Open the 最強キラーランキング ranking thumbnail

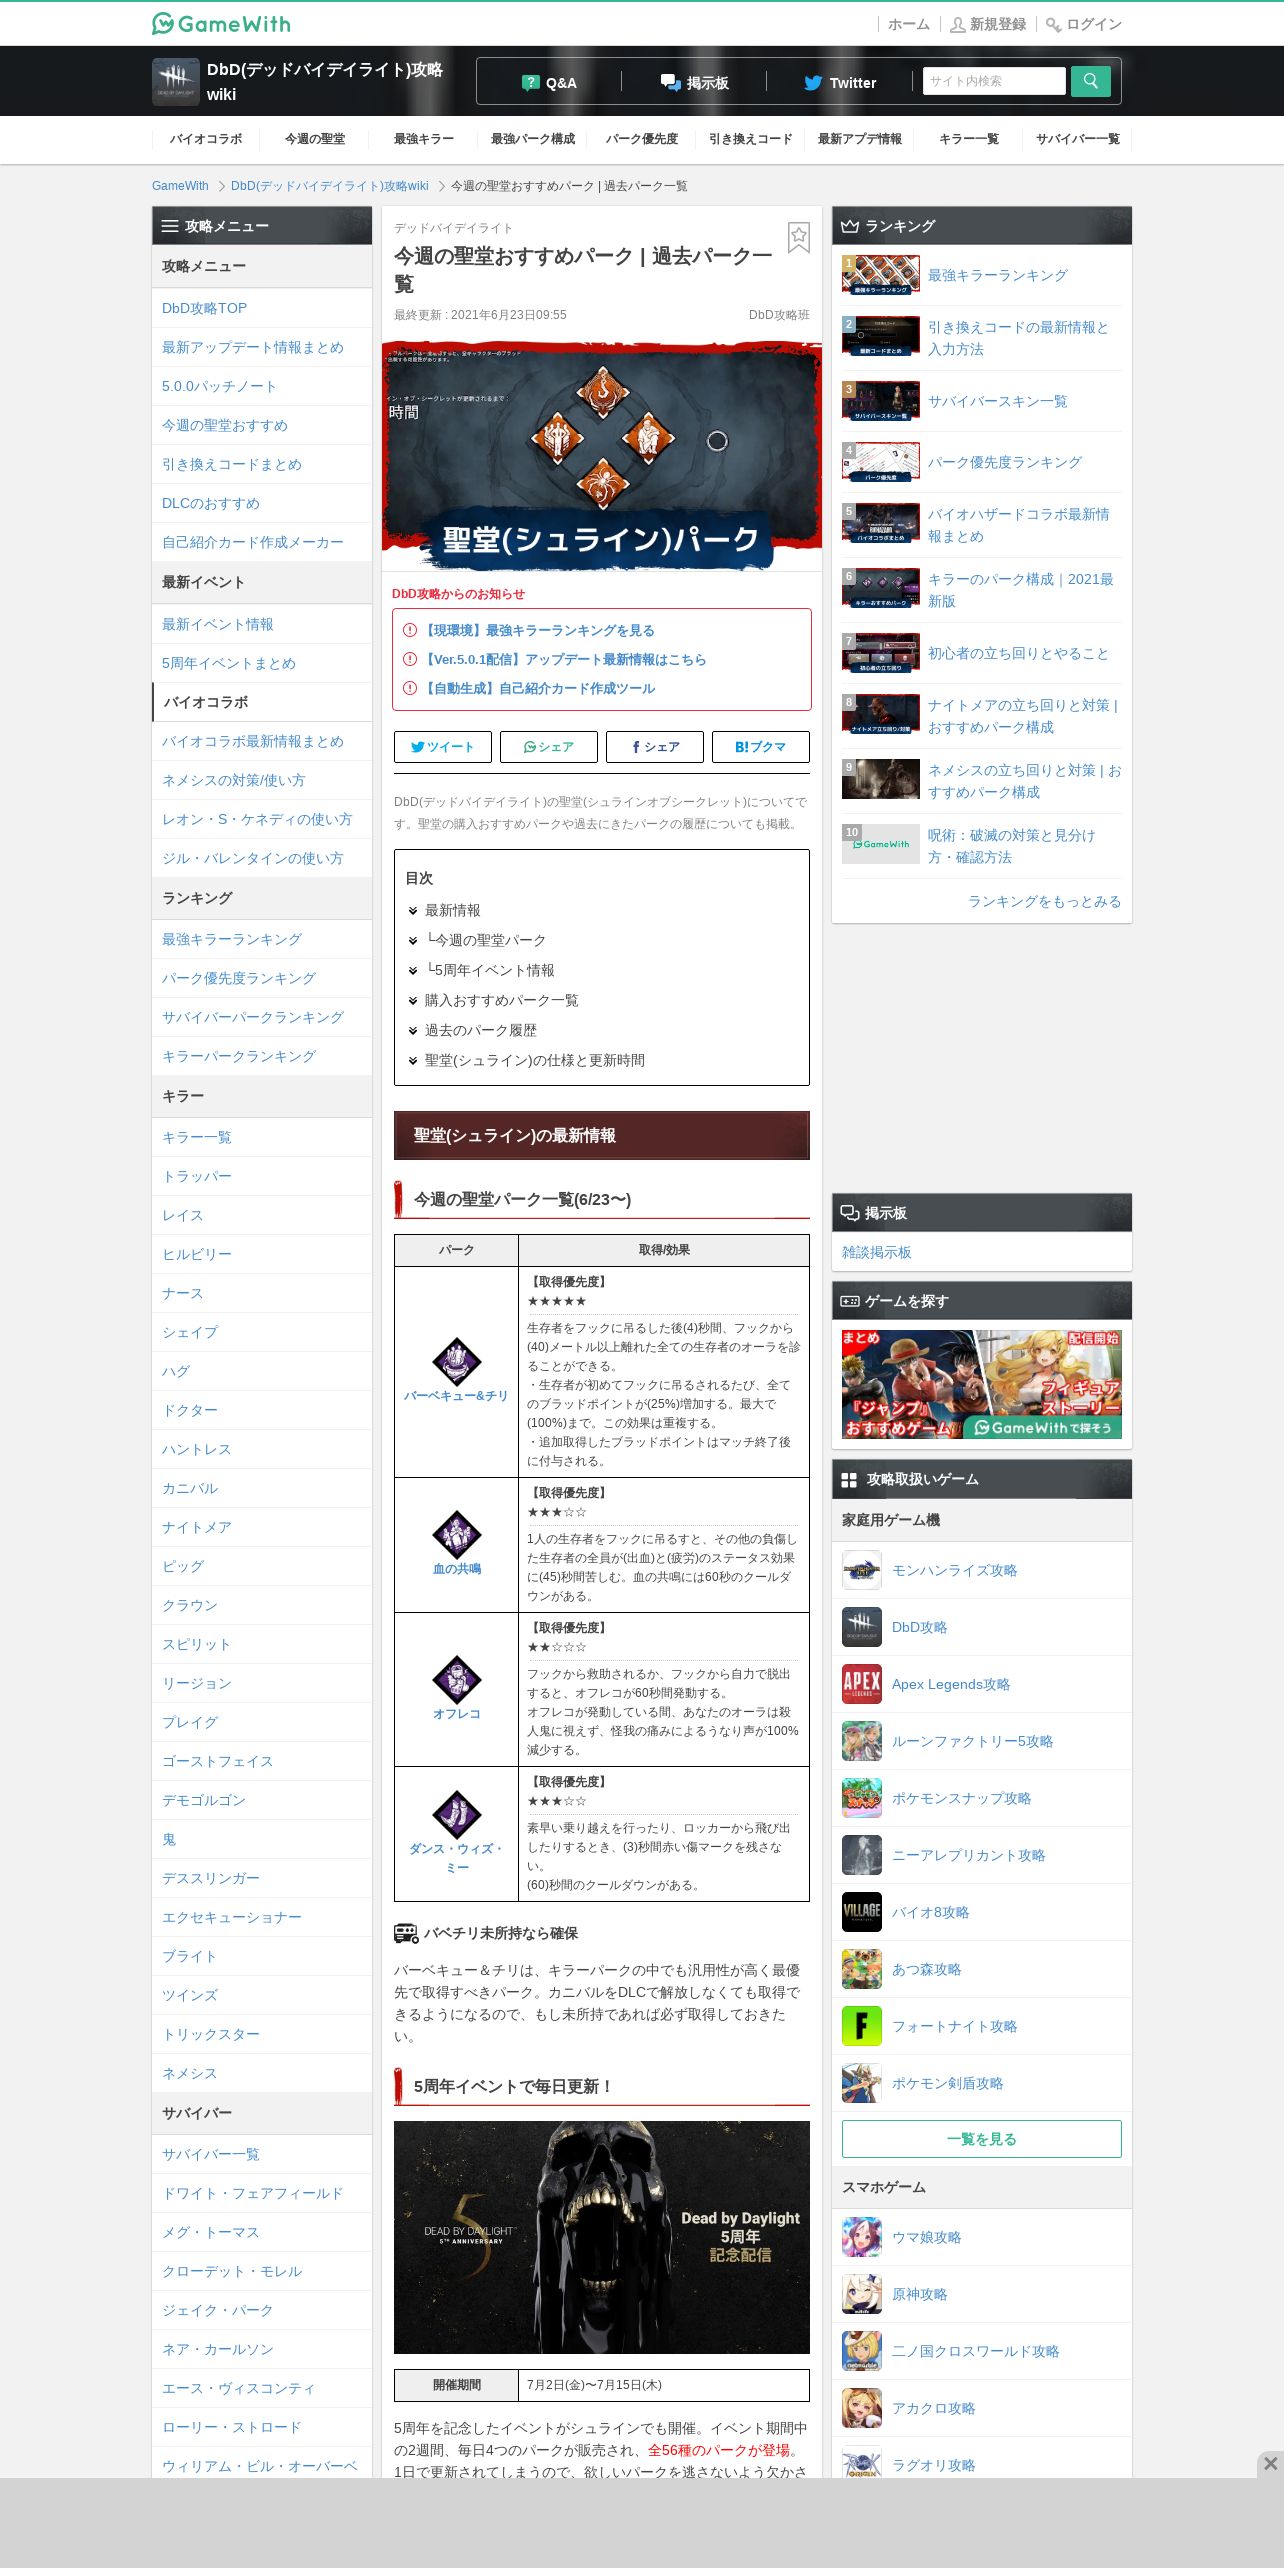(x=881, y=275)
